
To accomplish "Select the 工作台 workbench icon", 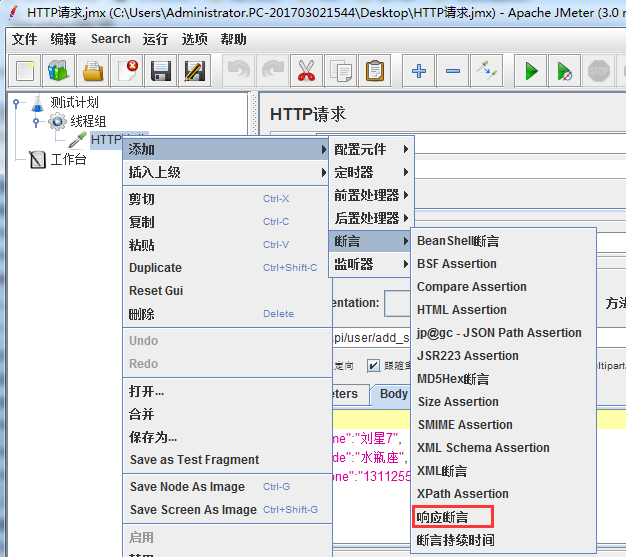I will tap(38, 159).
